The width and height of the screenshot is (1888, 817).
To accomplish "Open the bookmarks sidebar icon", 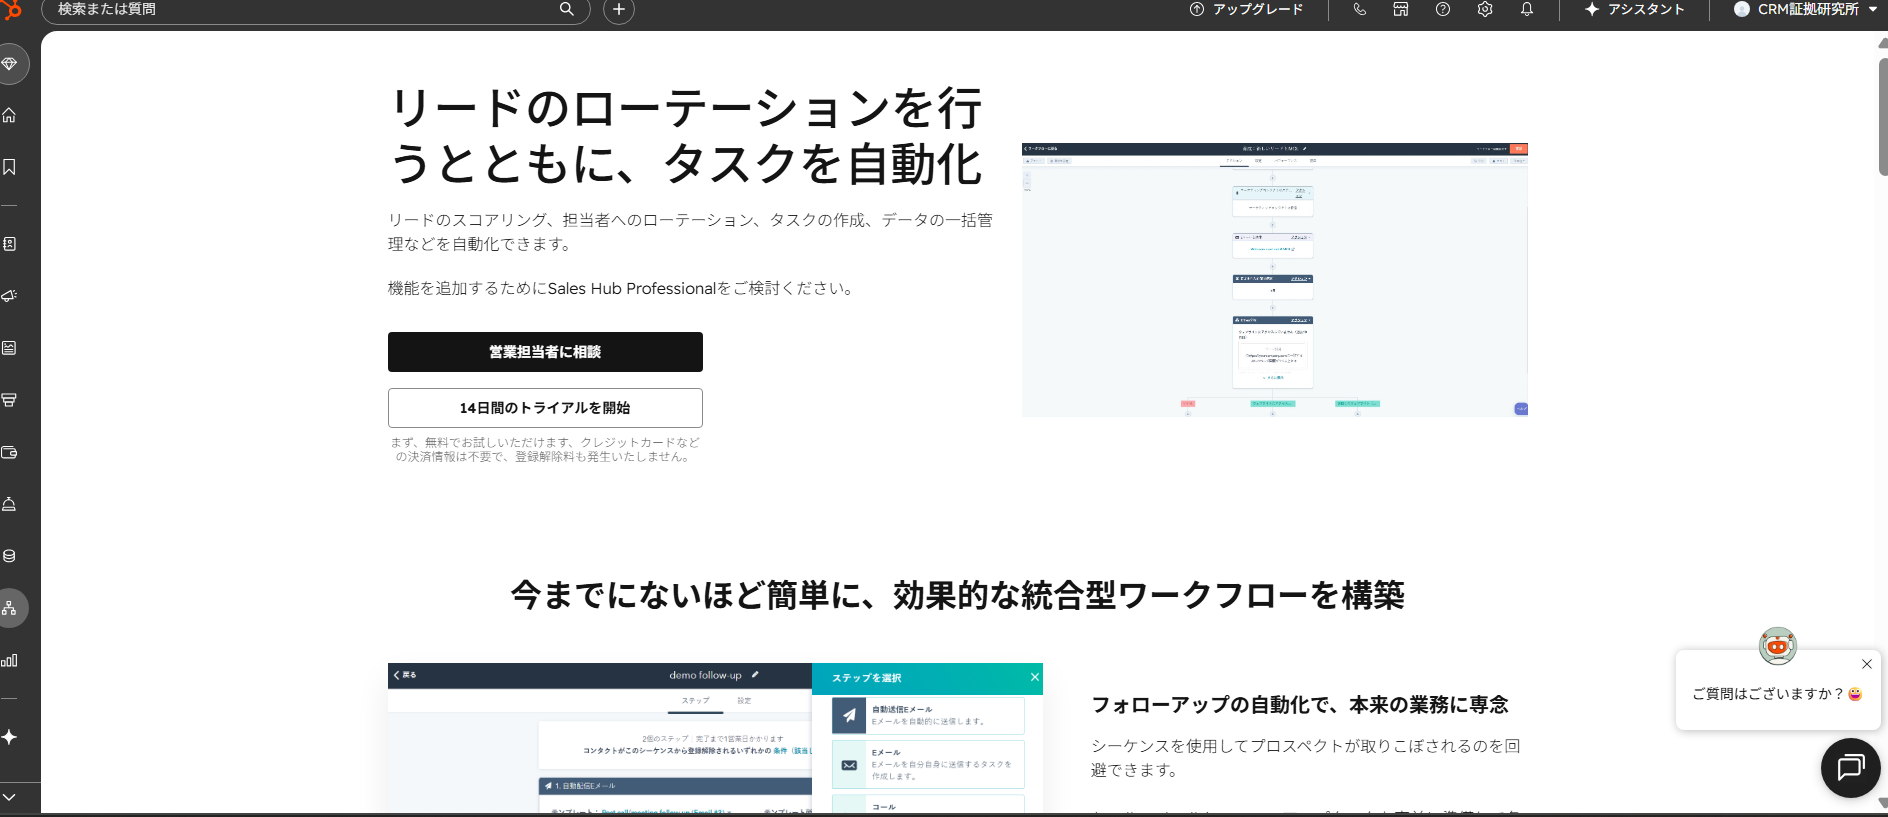I will pos(10,167).
